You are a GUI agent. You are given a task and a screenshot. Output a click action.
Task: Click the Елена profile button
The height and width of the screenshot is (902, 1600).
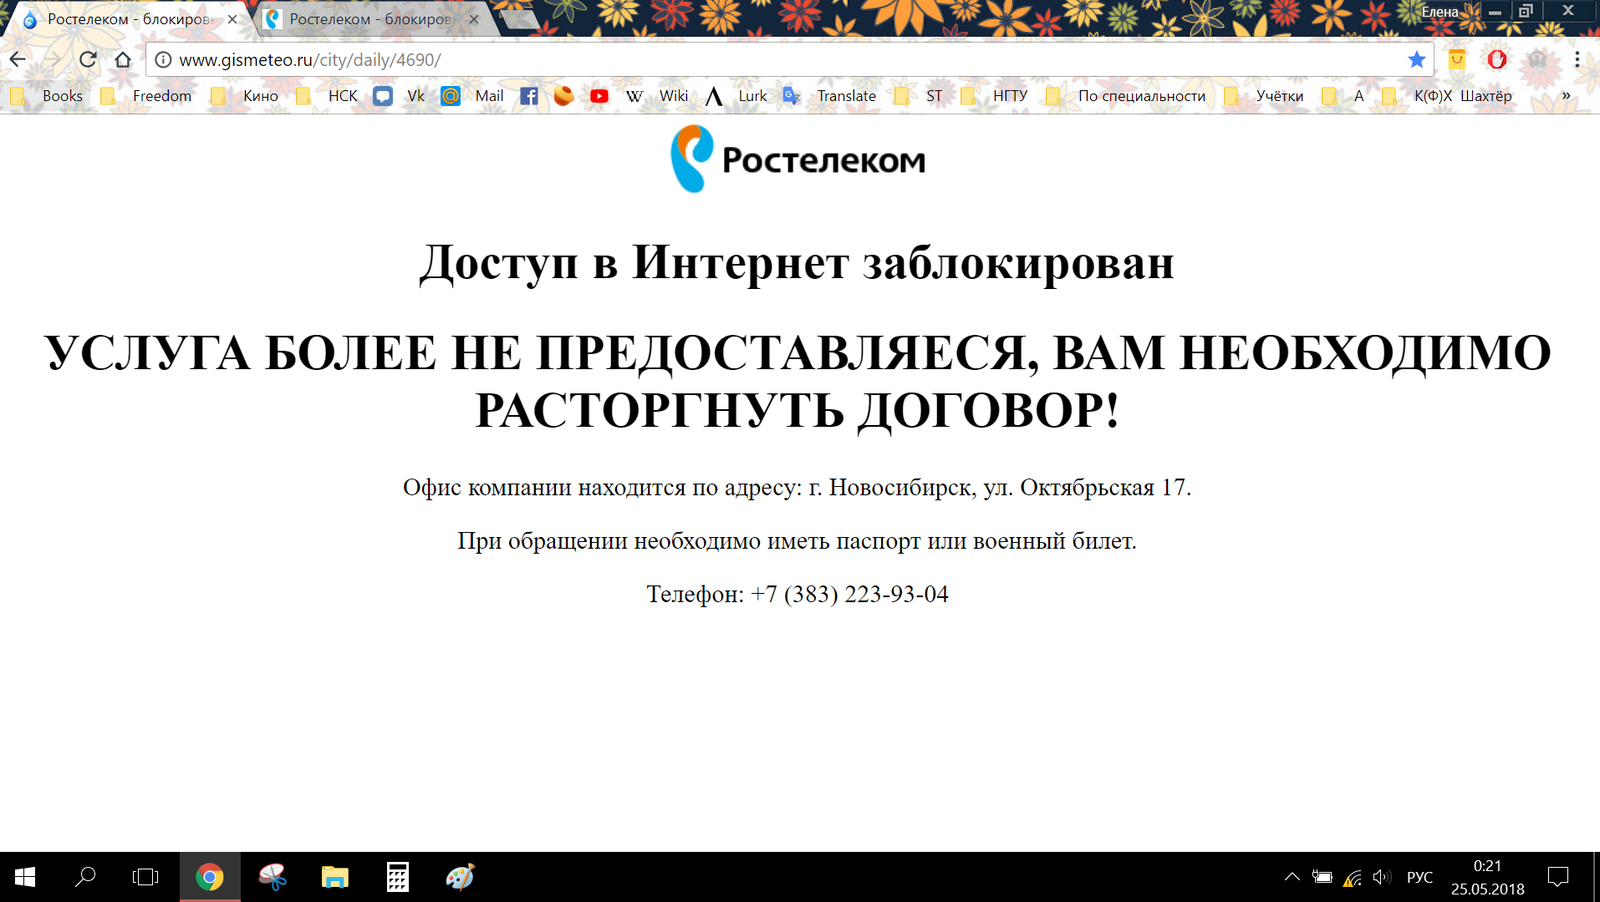(x=1440, y=12)
